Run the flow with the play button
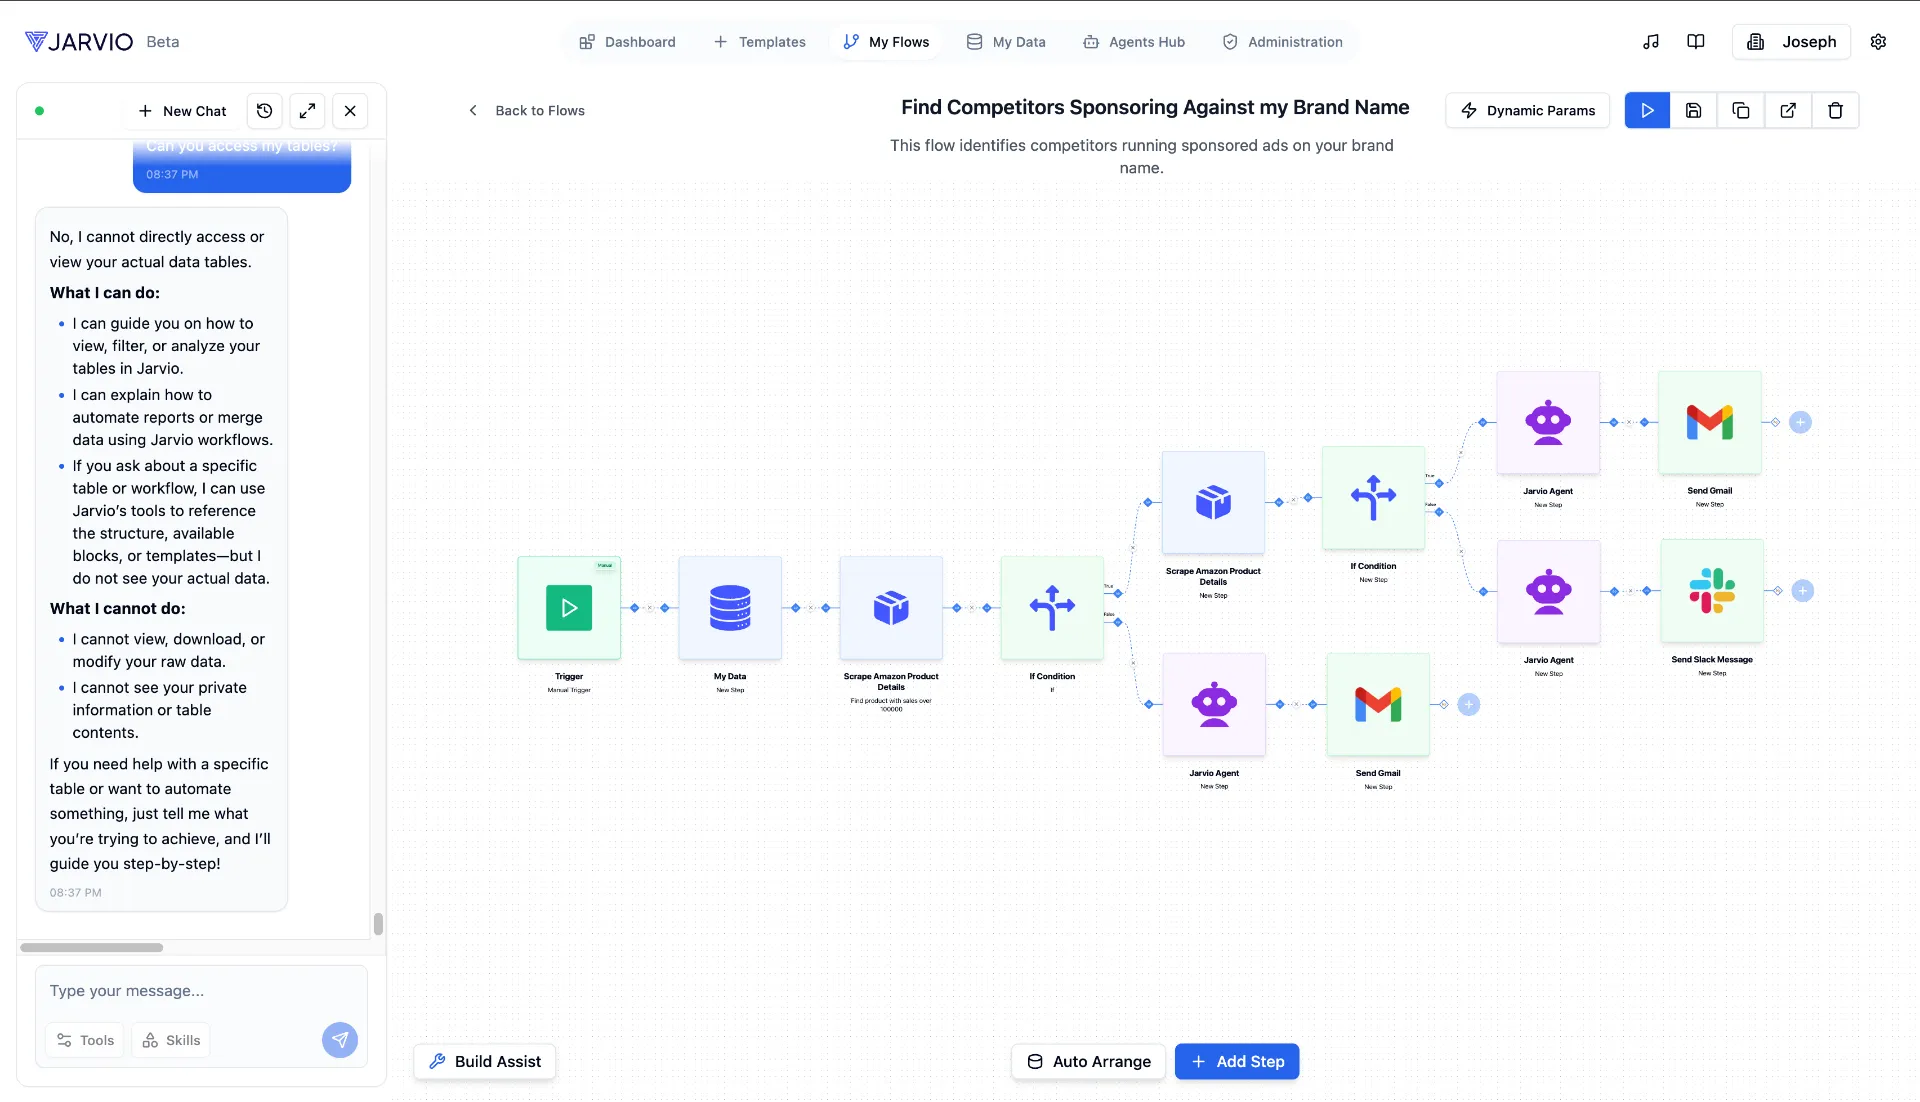The width and height of the screenshot is (1920, 1102). [1646, 110]
